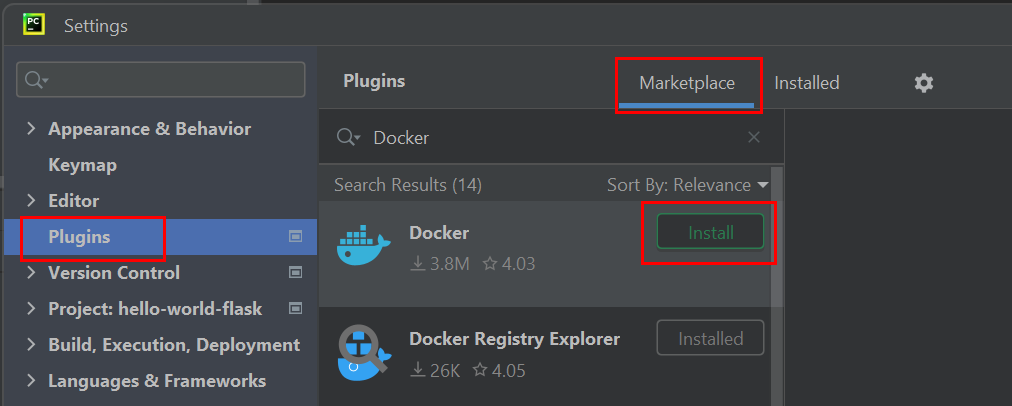Open the Sort By Relevance dropdown
Image resolution: width=1012 pixels, height=406 pixels.
pyautogui.click(x=688, y=185)
